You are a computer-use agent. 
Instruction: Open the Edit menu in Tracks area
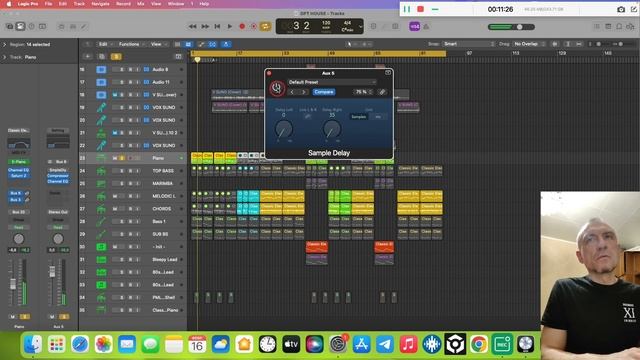(x=104, y=44)
